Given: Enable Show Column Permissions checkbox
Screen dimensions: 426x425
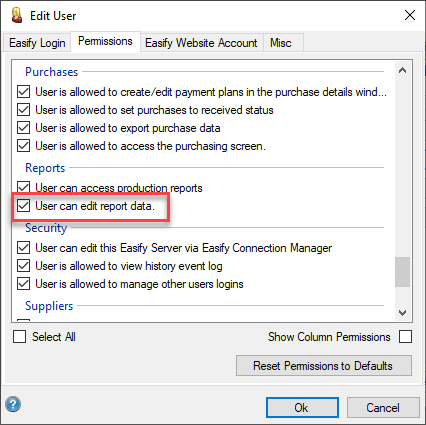Looking at the screenshot, I should pyautogui.click(x=405, y=337).
